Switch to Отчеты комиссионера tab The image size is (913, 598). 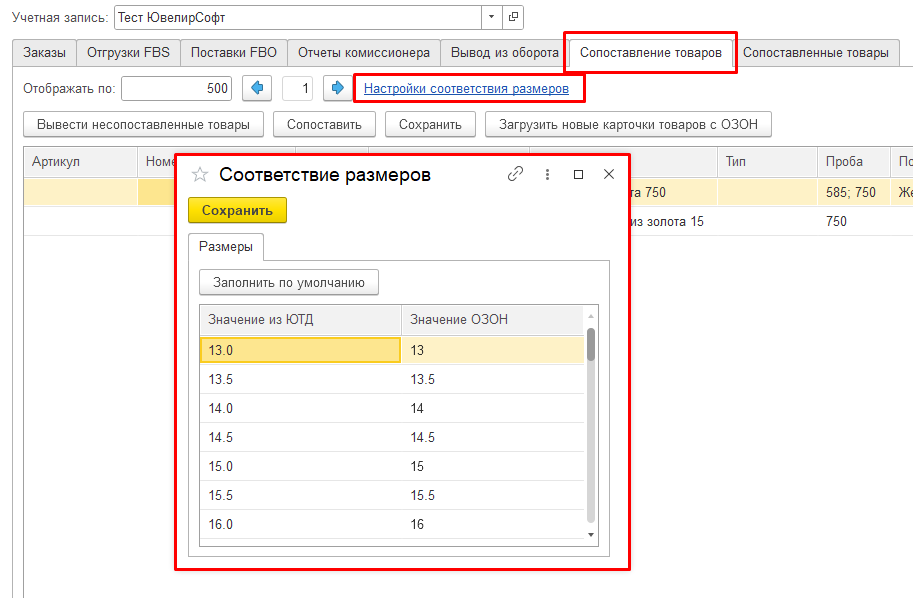(364, 52)
